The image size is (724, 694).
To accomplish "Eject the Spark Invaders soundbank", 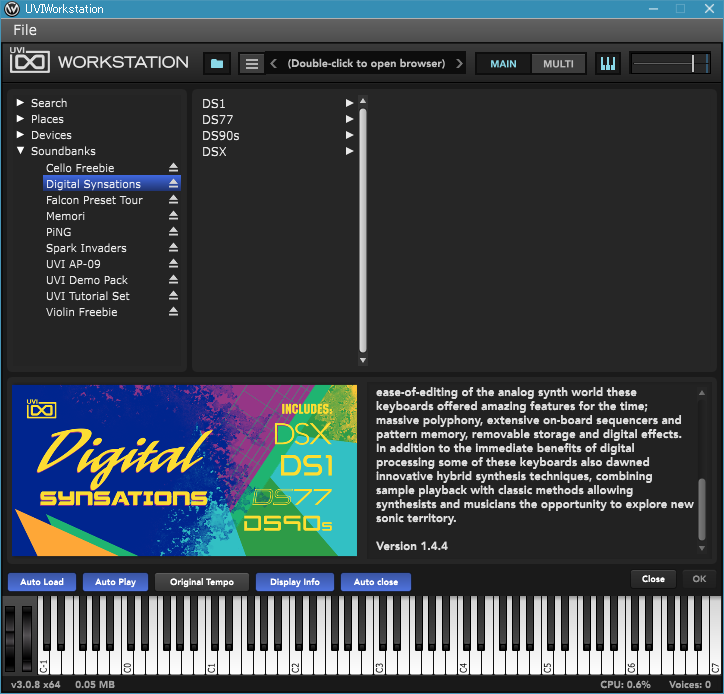I will (x=173, y=248).
